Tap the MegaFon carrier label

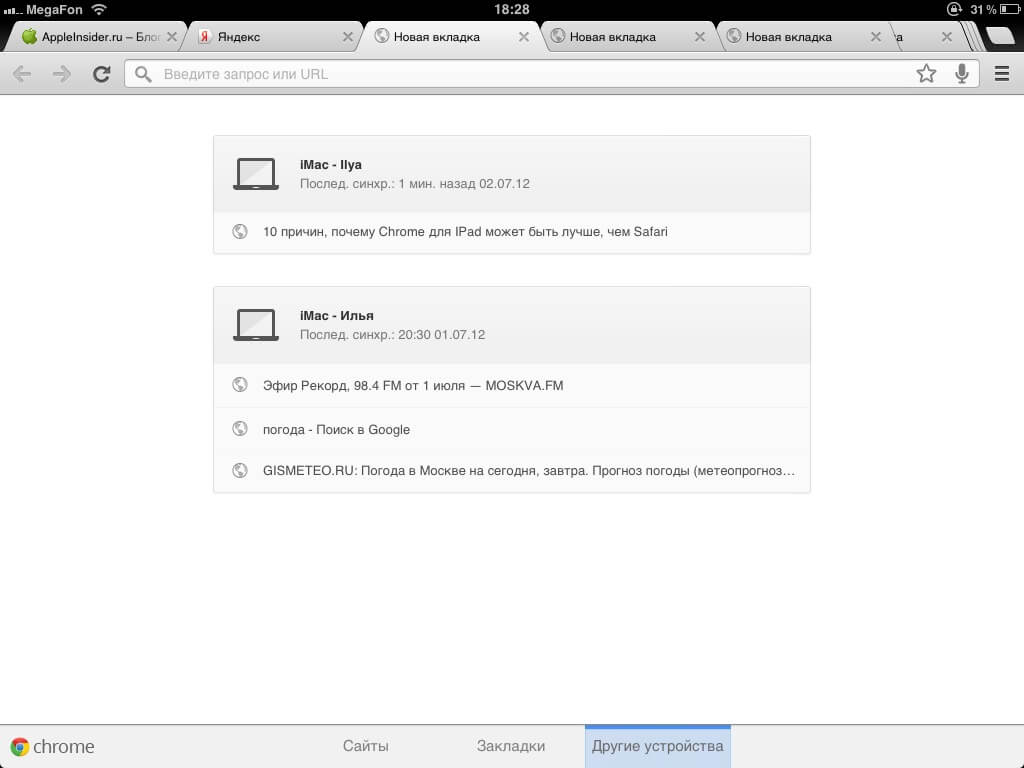tap(54, 10)
